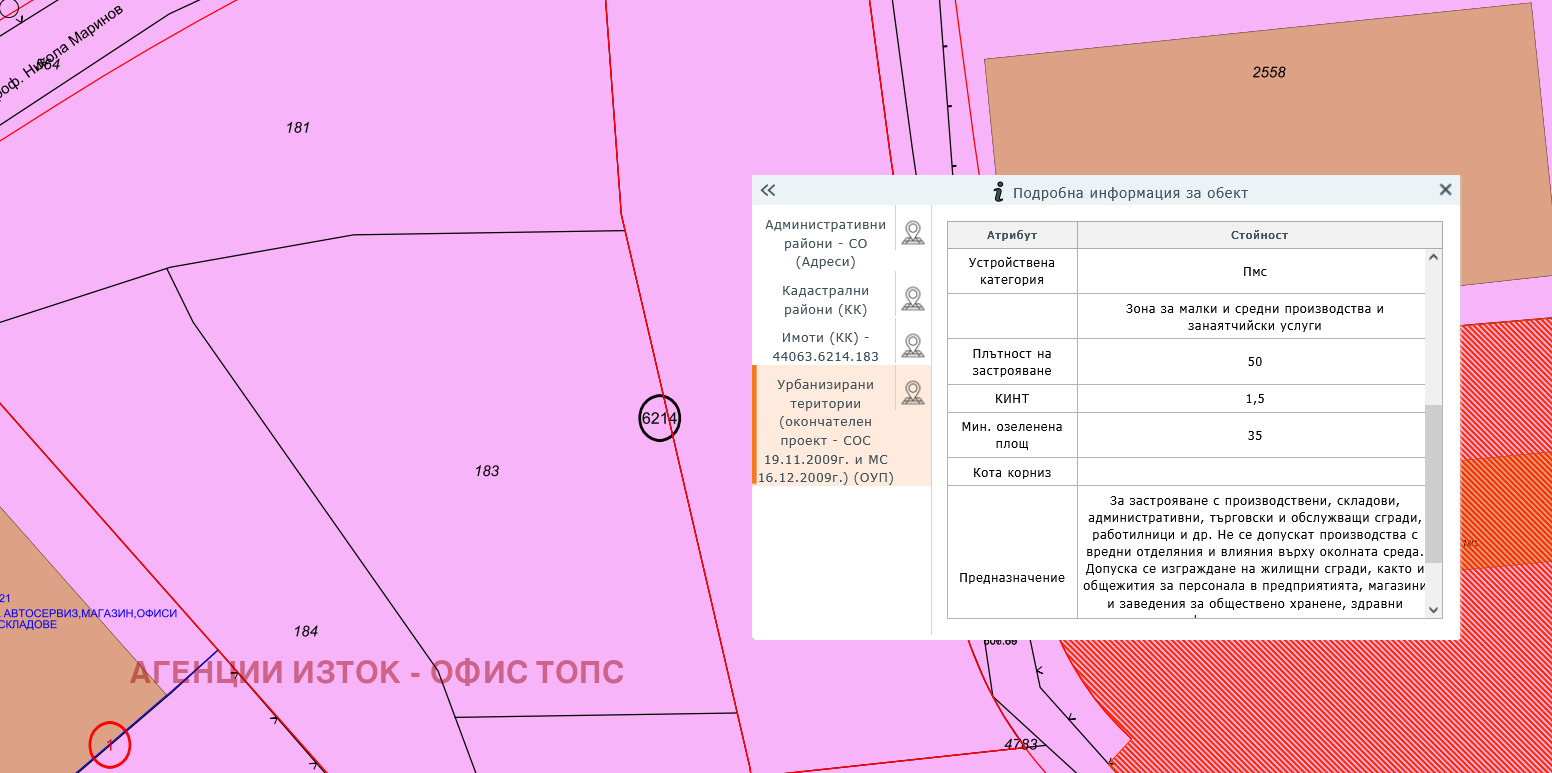Click the attribute table scrollbar thumb
Screen dimensions: 1552x773
click(1433, 482)
